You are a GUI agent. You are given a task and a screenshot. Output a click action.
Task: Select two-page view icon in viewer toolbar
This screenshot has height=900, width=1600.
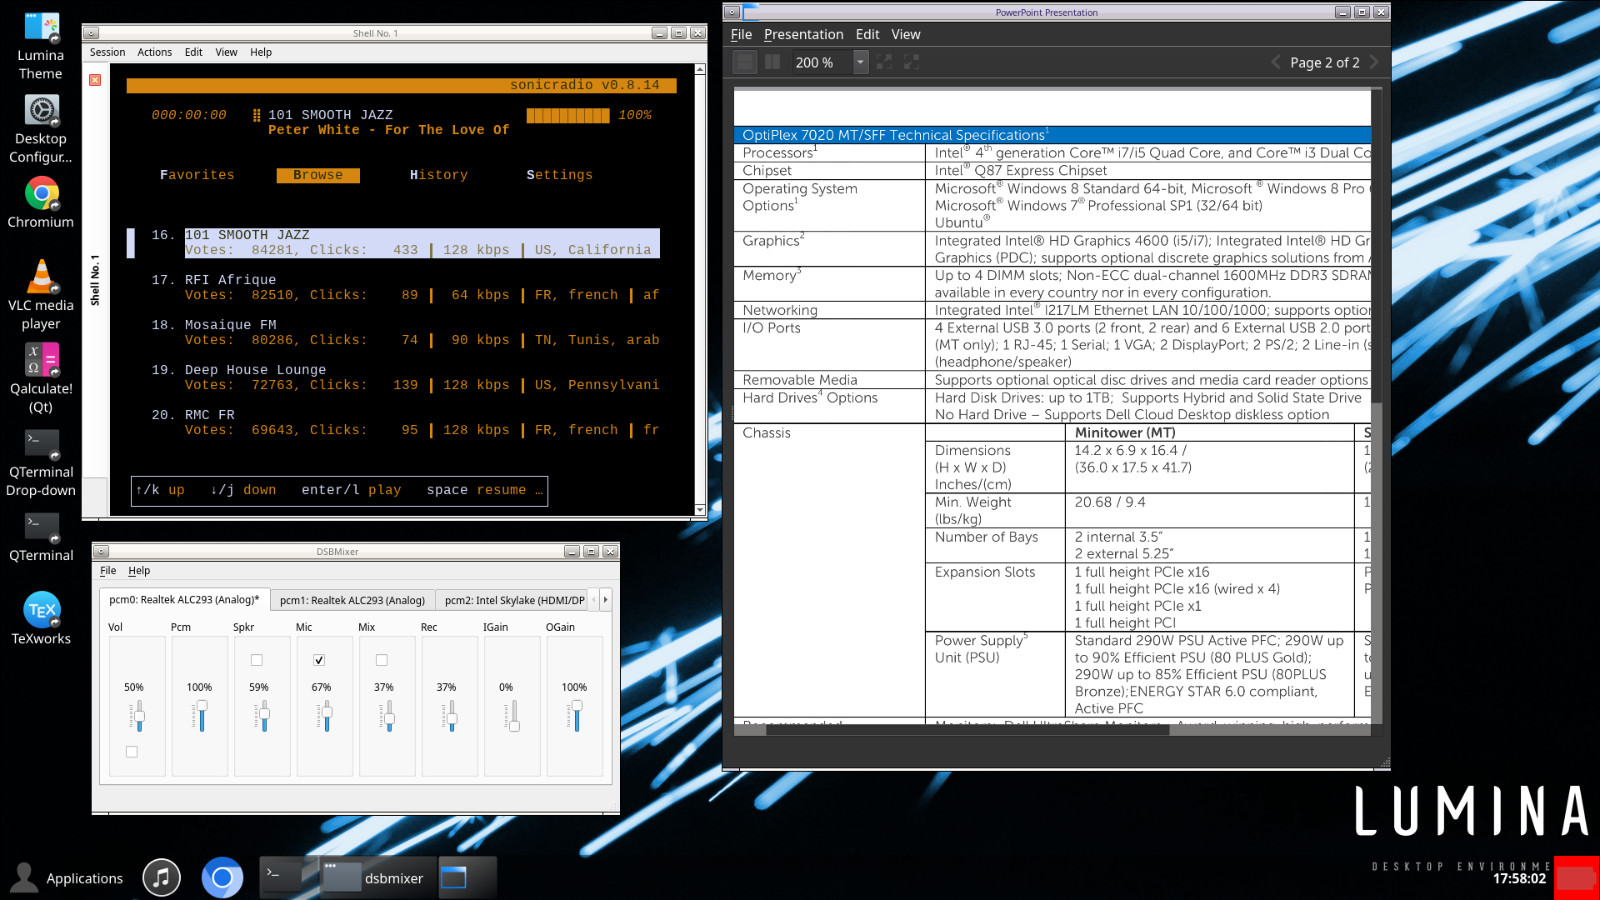click(773, 62)
